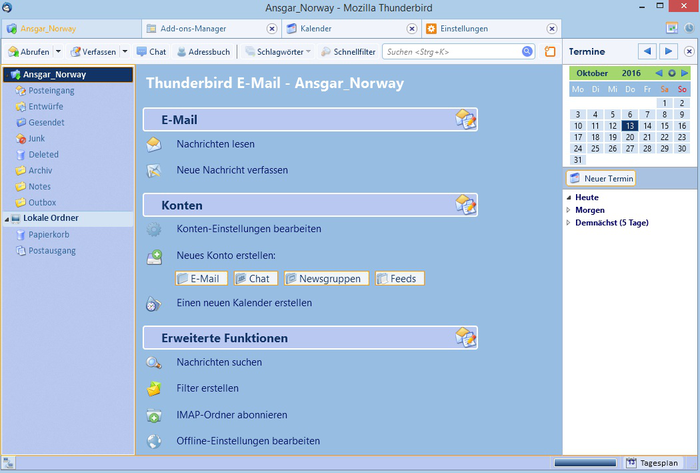Click the Verfassen compose button
Viewport: 700px width, 473px height.
[93, 52]
